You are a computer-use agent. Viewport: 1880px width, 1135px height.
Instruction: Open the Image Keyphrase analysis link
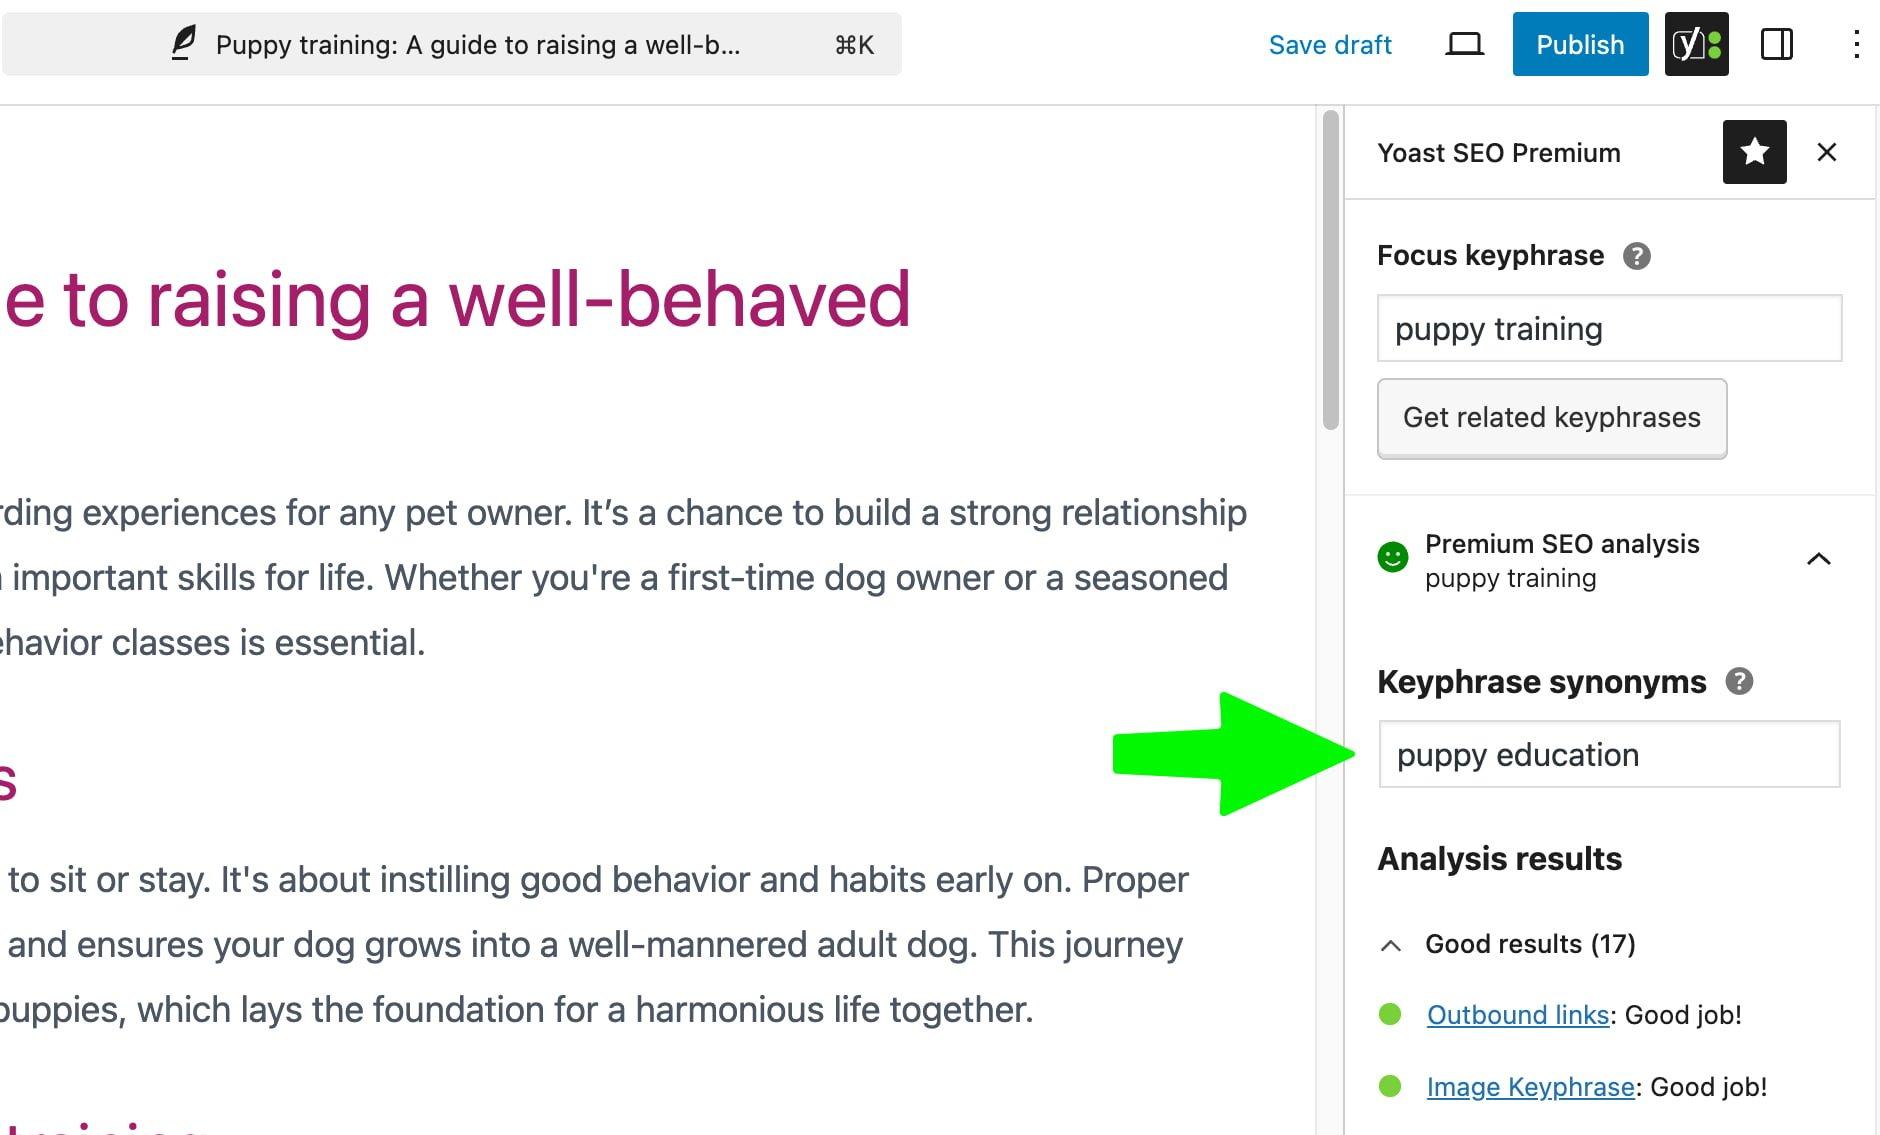(x=1530, y=1087)
